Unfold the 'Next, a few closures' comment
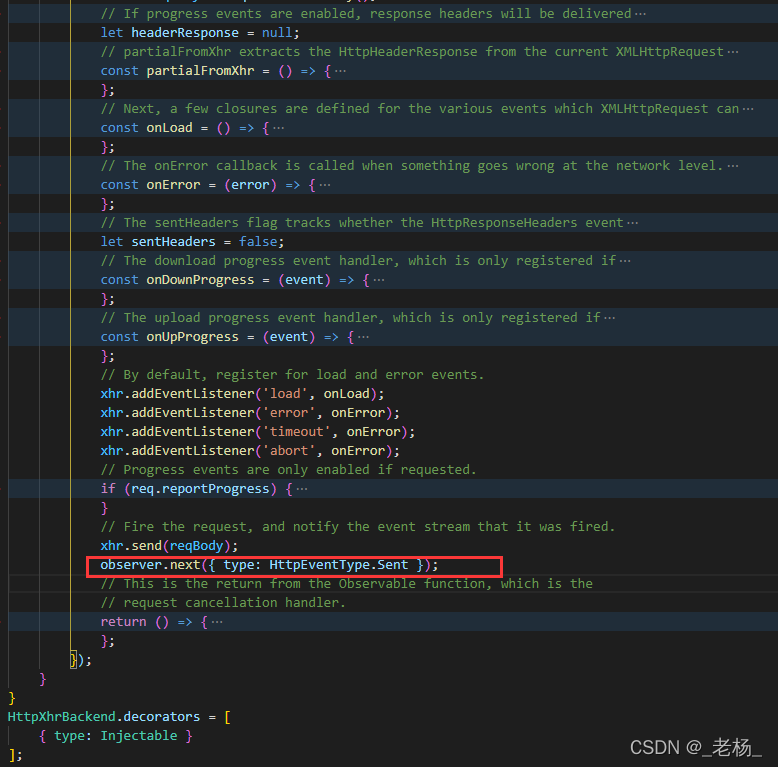778x767 pixels. click(748, 109)
